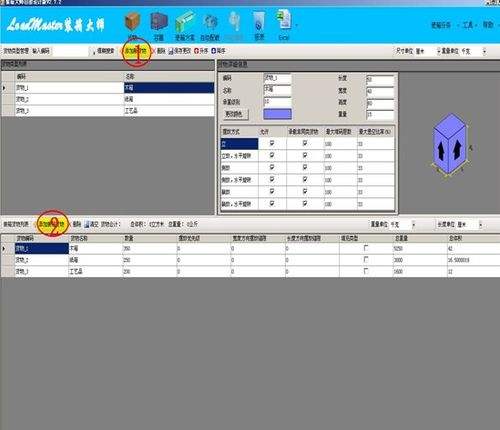This screenshot has height=430, width=500.
Task: Toggle allow checkbox for 侧放 row
Action: pyautogui.click(x=272, y=167)
